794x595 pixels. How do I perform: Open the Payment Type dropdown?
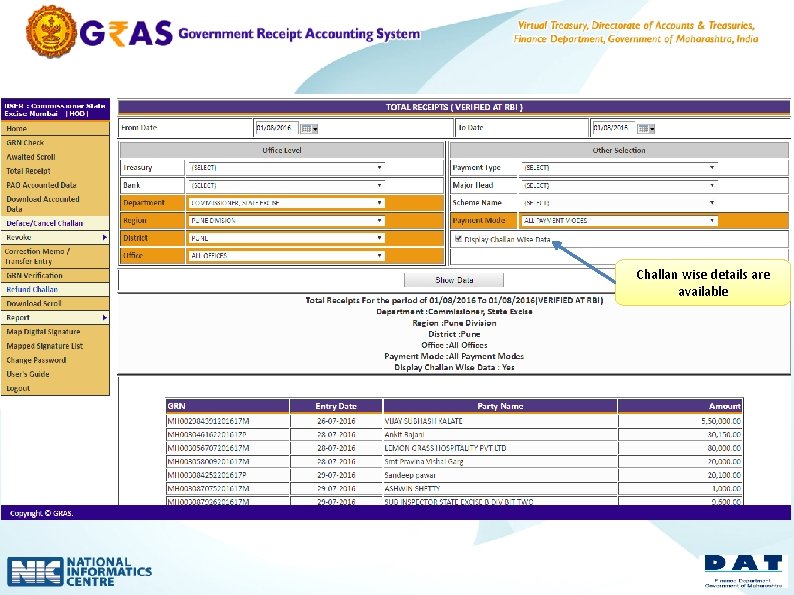click(x=619, y=168)
